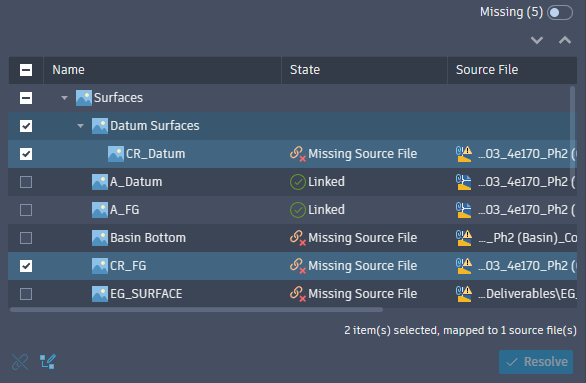Click the down chevron arrow
Screen dimensions: 586x383
coord(537,40)
